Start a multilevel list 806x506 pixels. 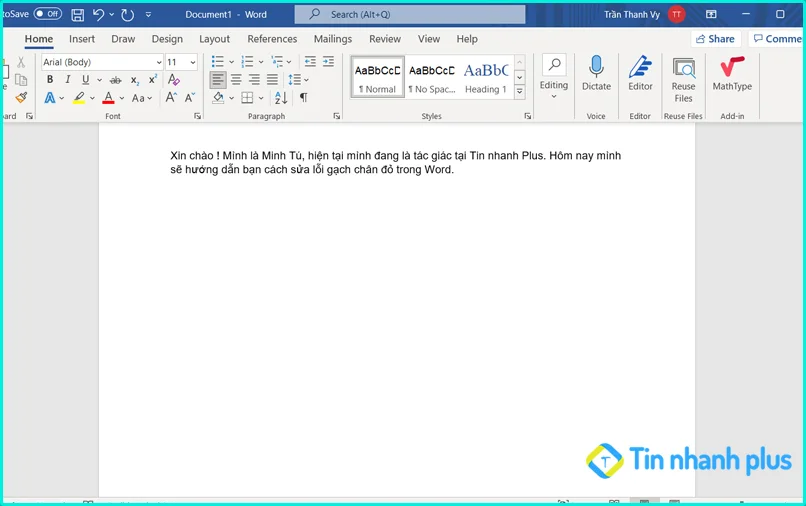[277, 62]
